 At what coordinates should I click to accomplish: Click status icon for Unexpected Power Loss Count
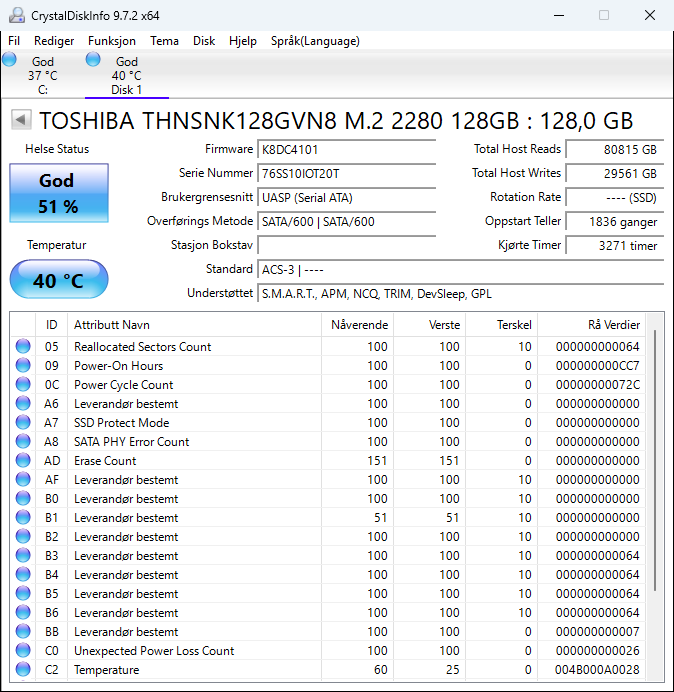coord(23,650)
